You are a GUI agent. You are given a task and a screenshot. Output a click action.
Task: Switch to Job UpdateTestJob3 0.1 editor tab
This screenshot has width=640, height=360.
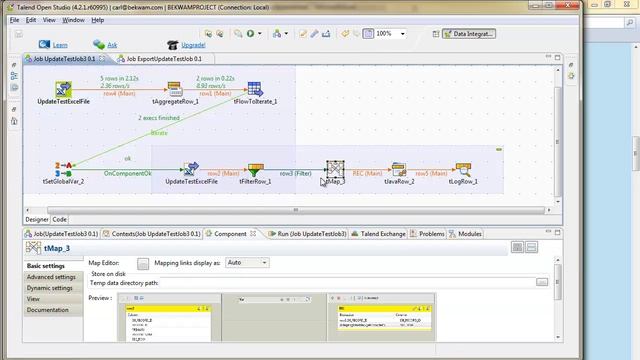[64, 59]
